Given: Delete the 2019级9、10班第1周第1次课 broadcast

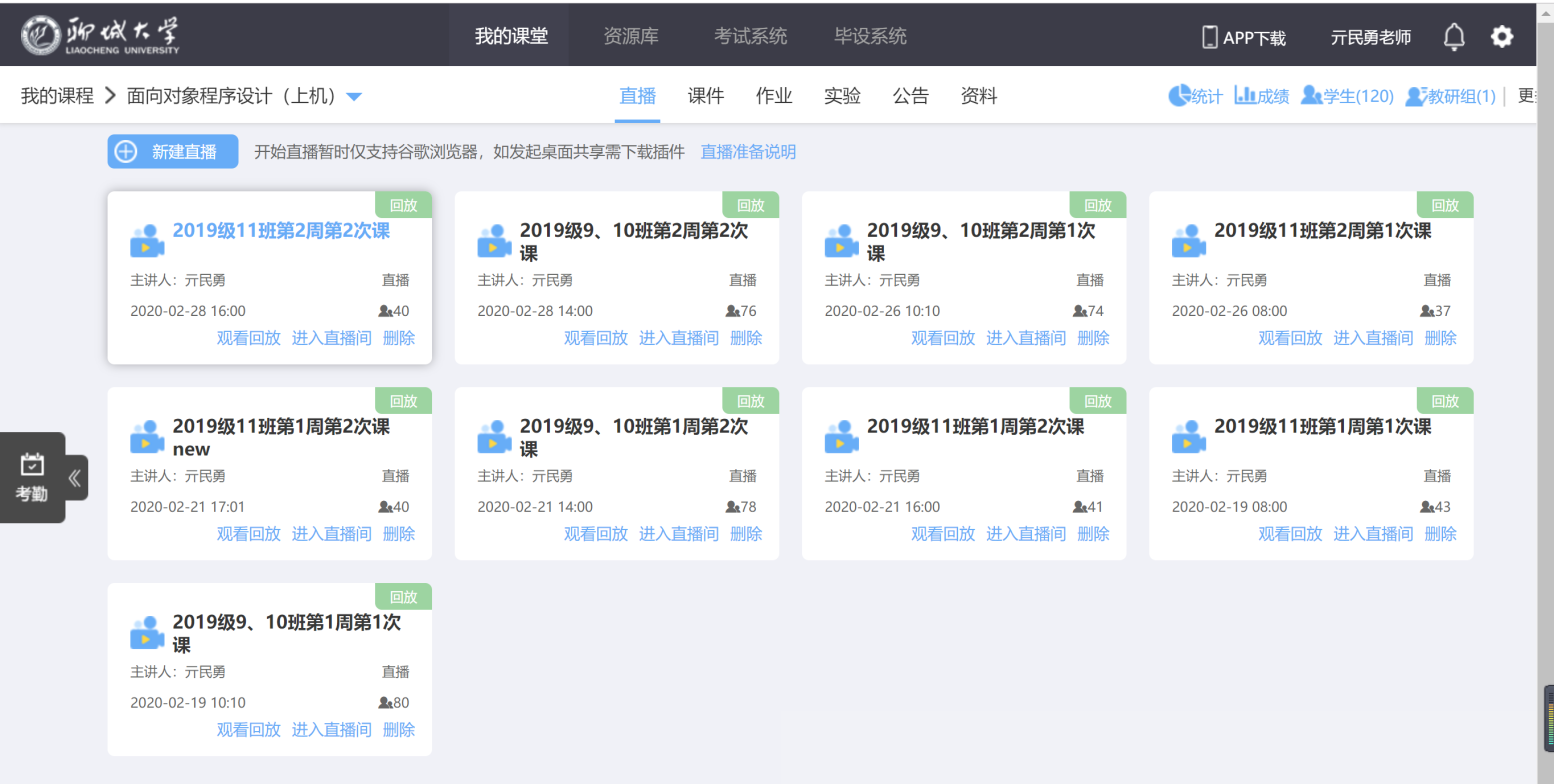Looking at the screenshot, I should [398, 730].
